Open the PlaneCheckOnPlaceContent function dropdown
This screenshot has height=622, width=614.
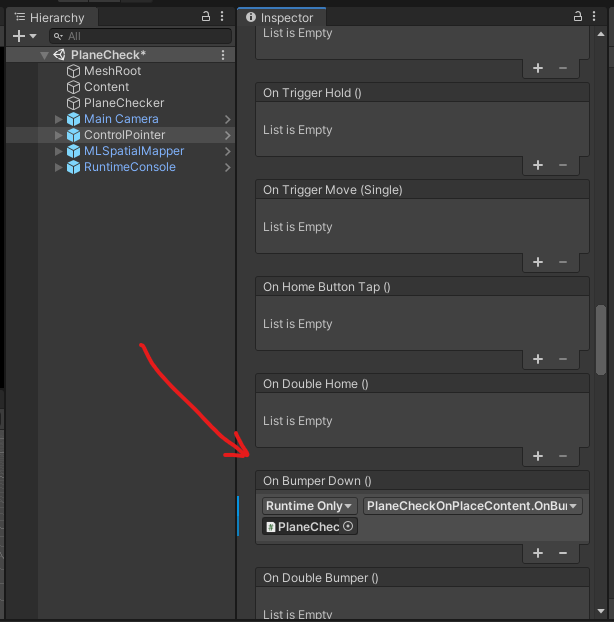click(x=472, y=506)
